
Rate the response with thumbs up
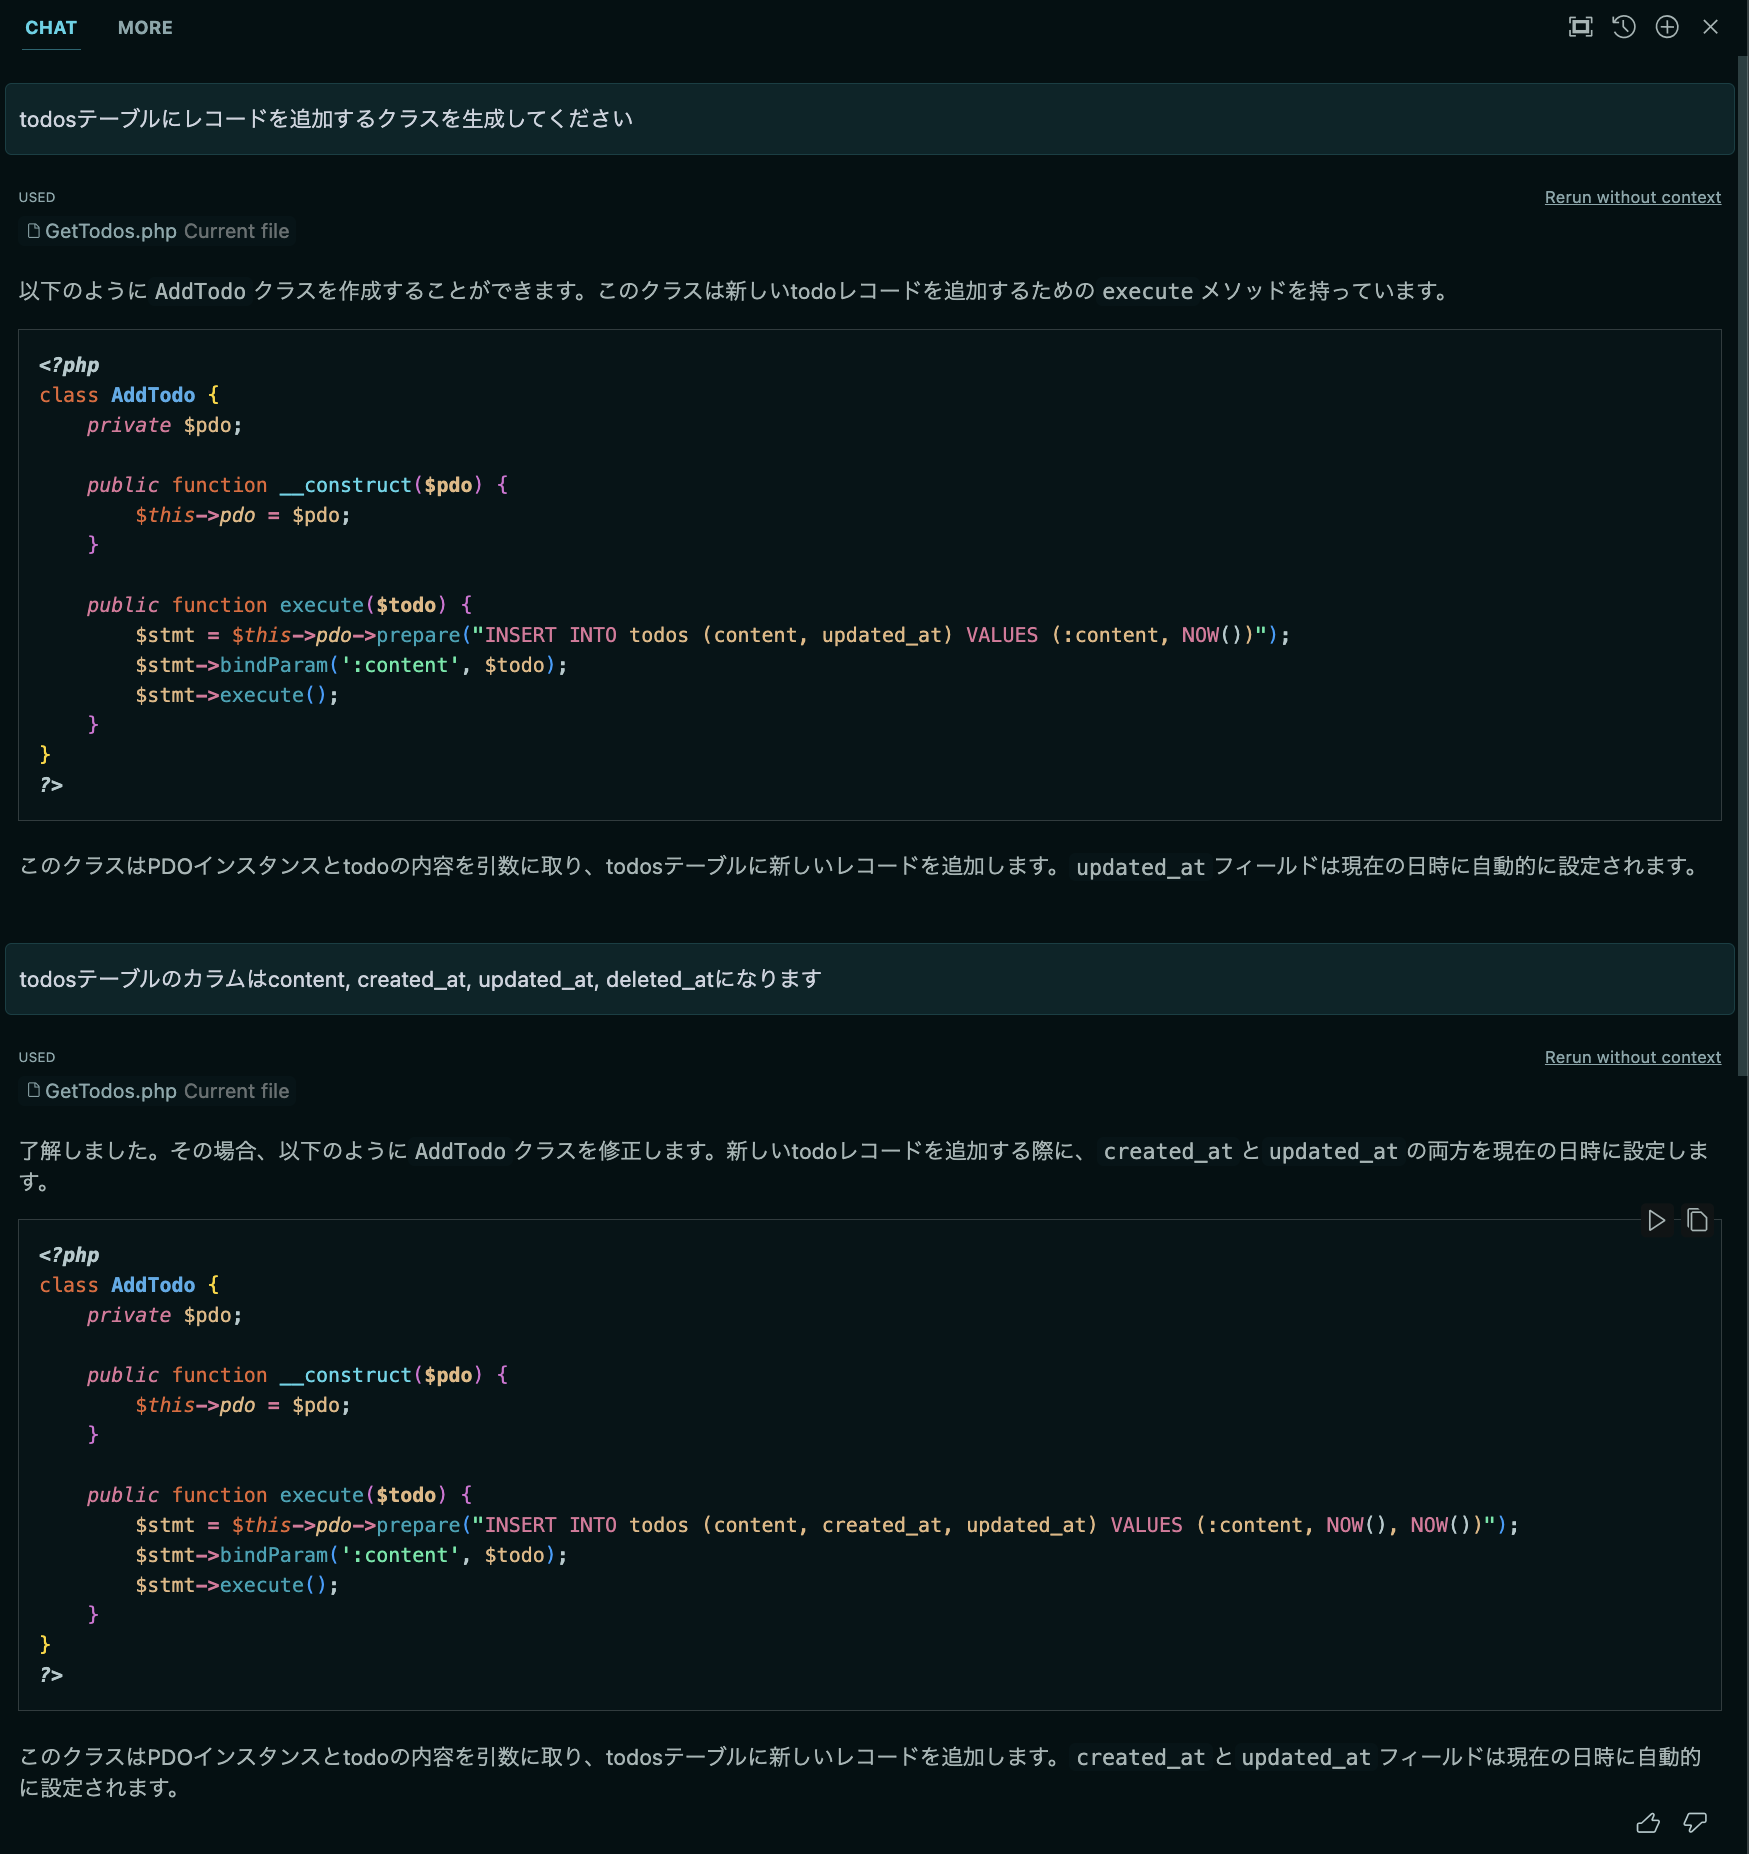(1648, 1823)
